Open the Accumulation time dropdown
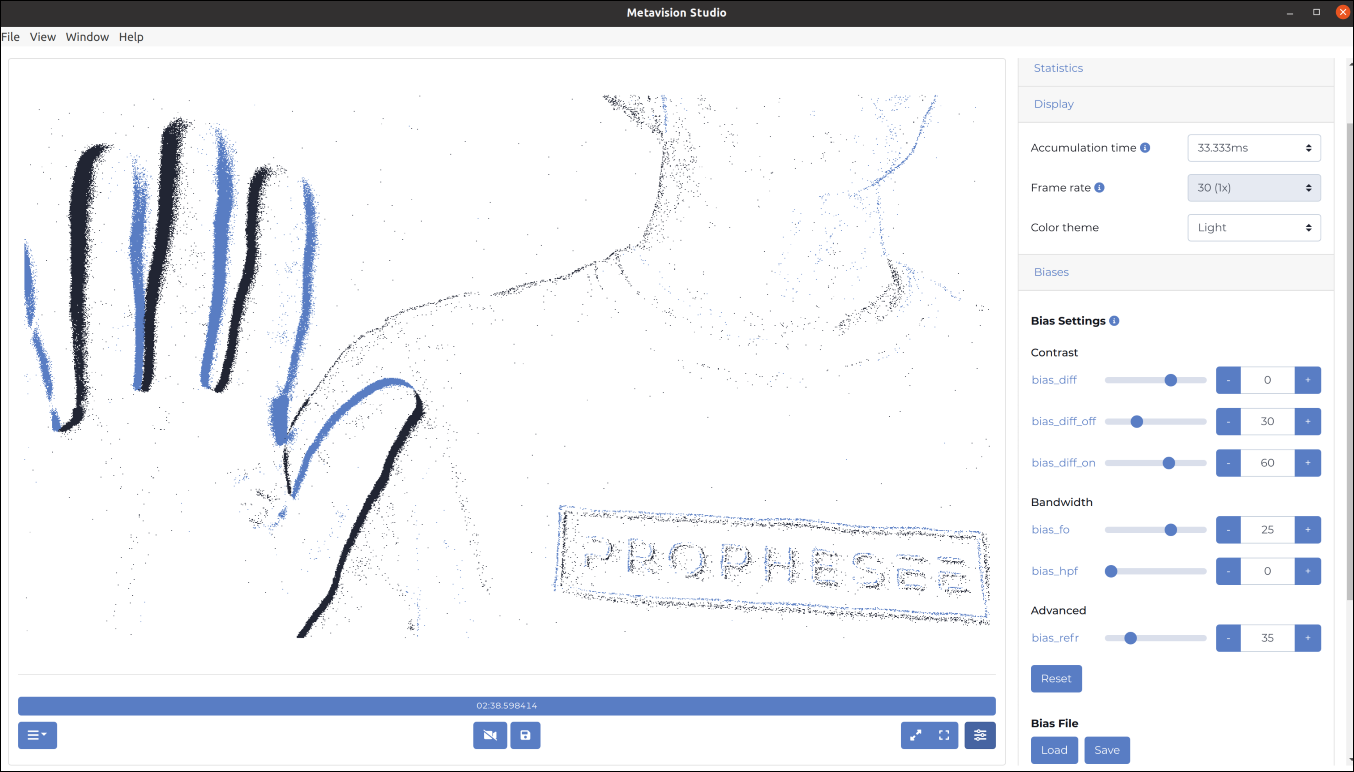 [1254, 148]
